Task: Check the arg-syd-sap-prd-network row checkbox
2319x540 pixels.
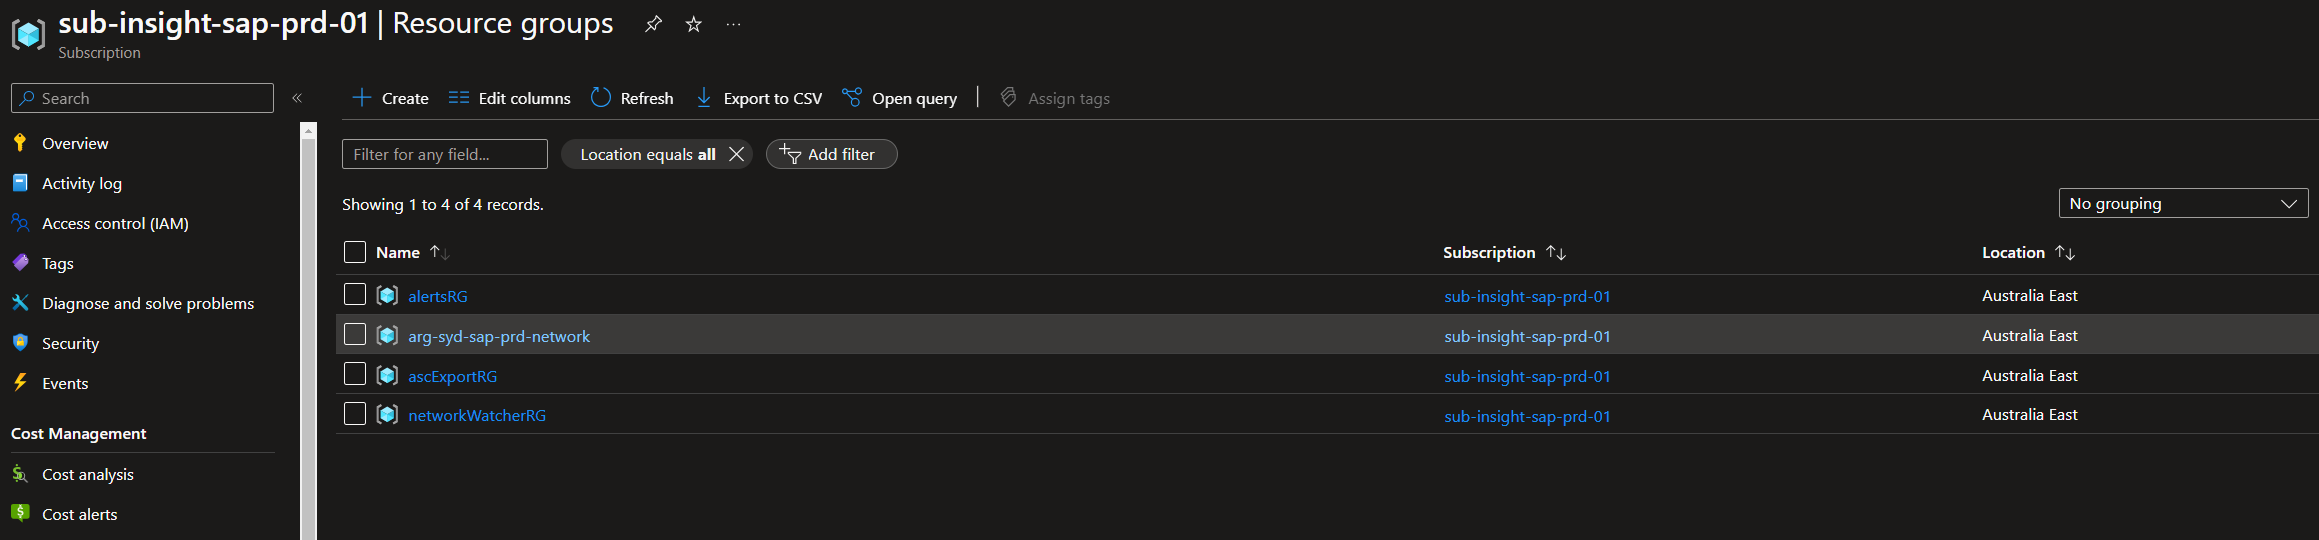Action: pyautogui.click(x=355, y=334)
